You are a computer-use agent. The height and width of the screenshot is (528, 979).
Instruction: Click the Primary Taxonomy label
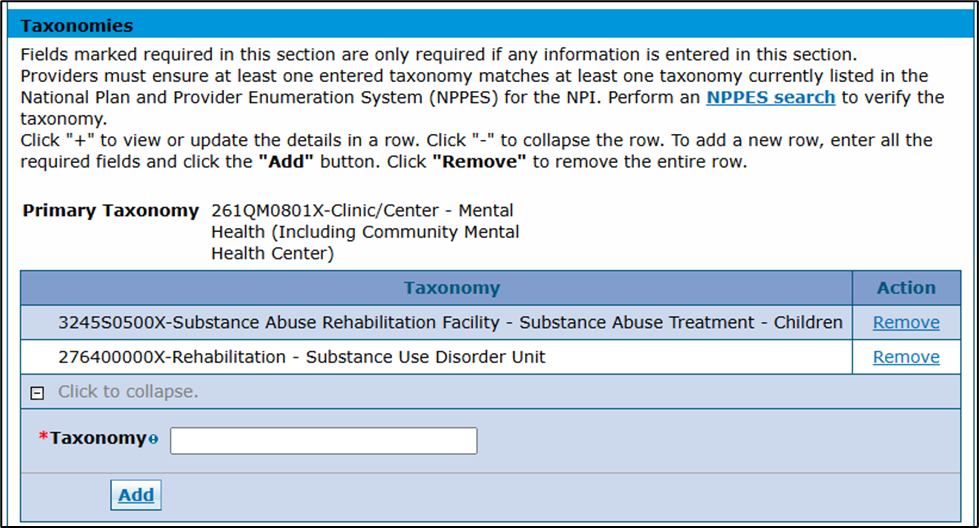[111, 211]
